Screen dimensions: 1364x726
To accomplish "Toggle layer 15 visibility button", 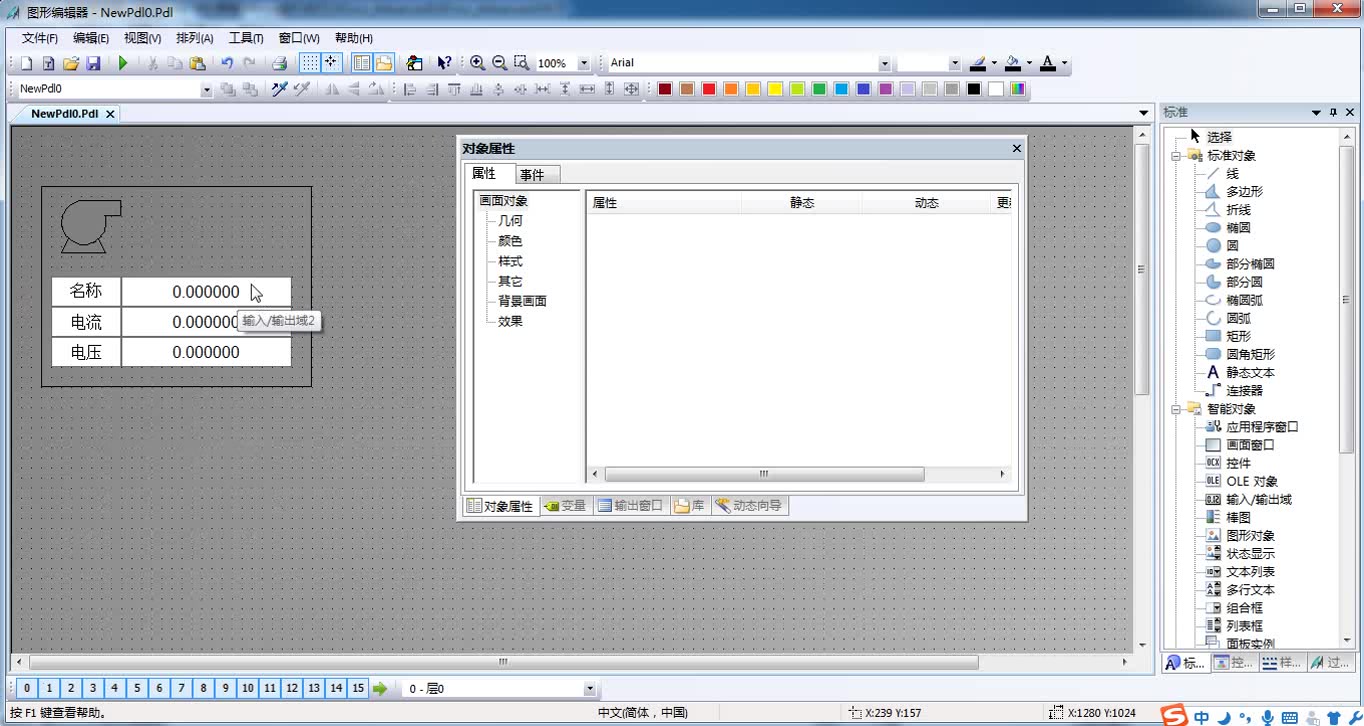I will pyautogui.click(x=358, y=688).
